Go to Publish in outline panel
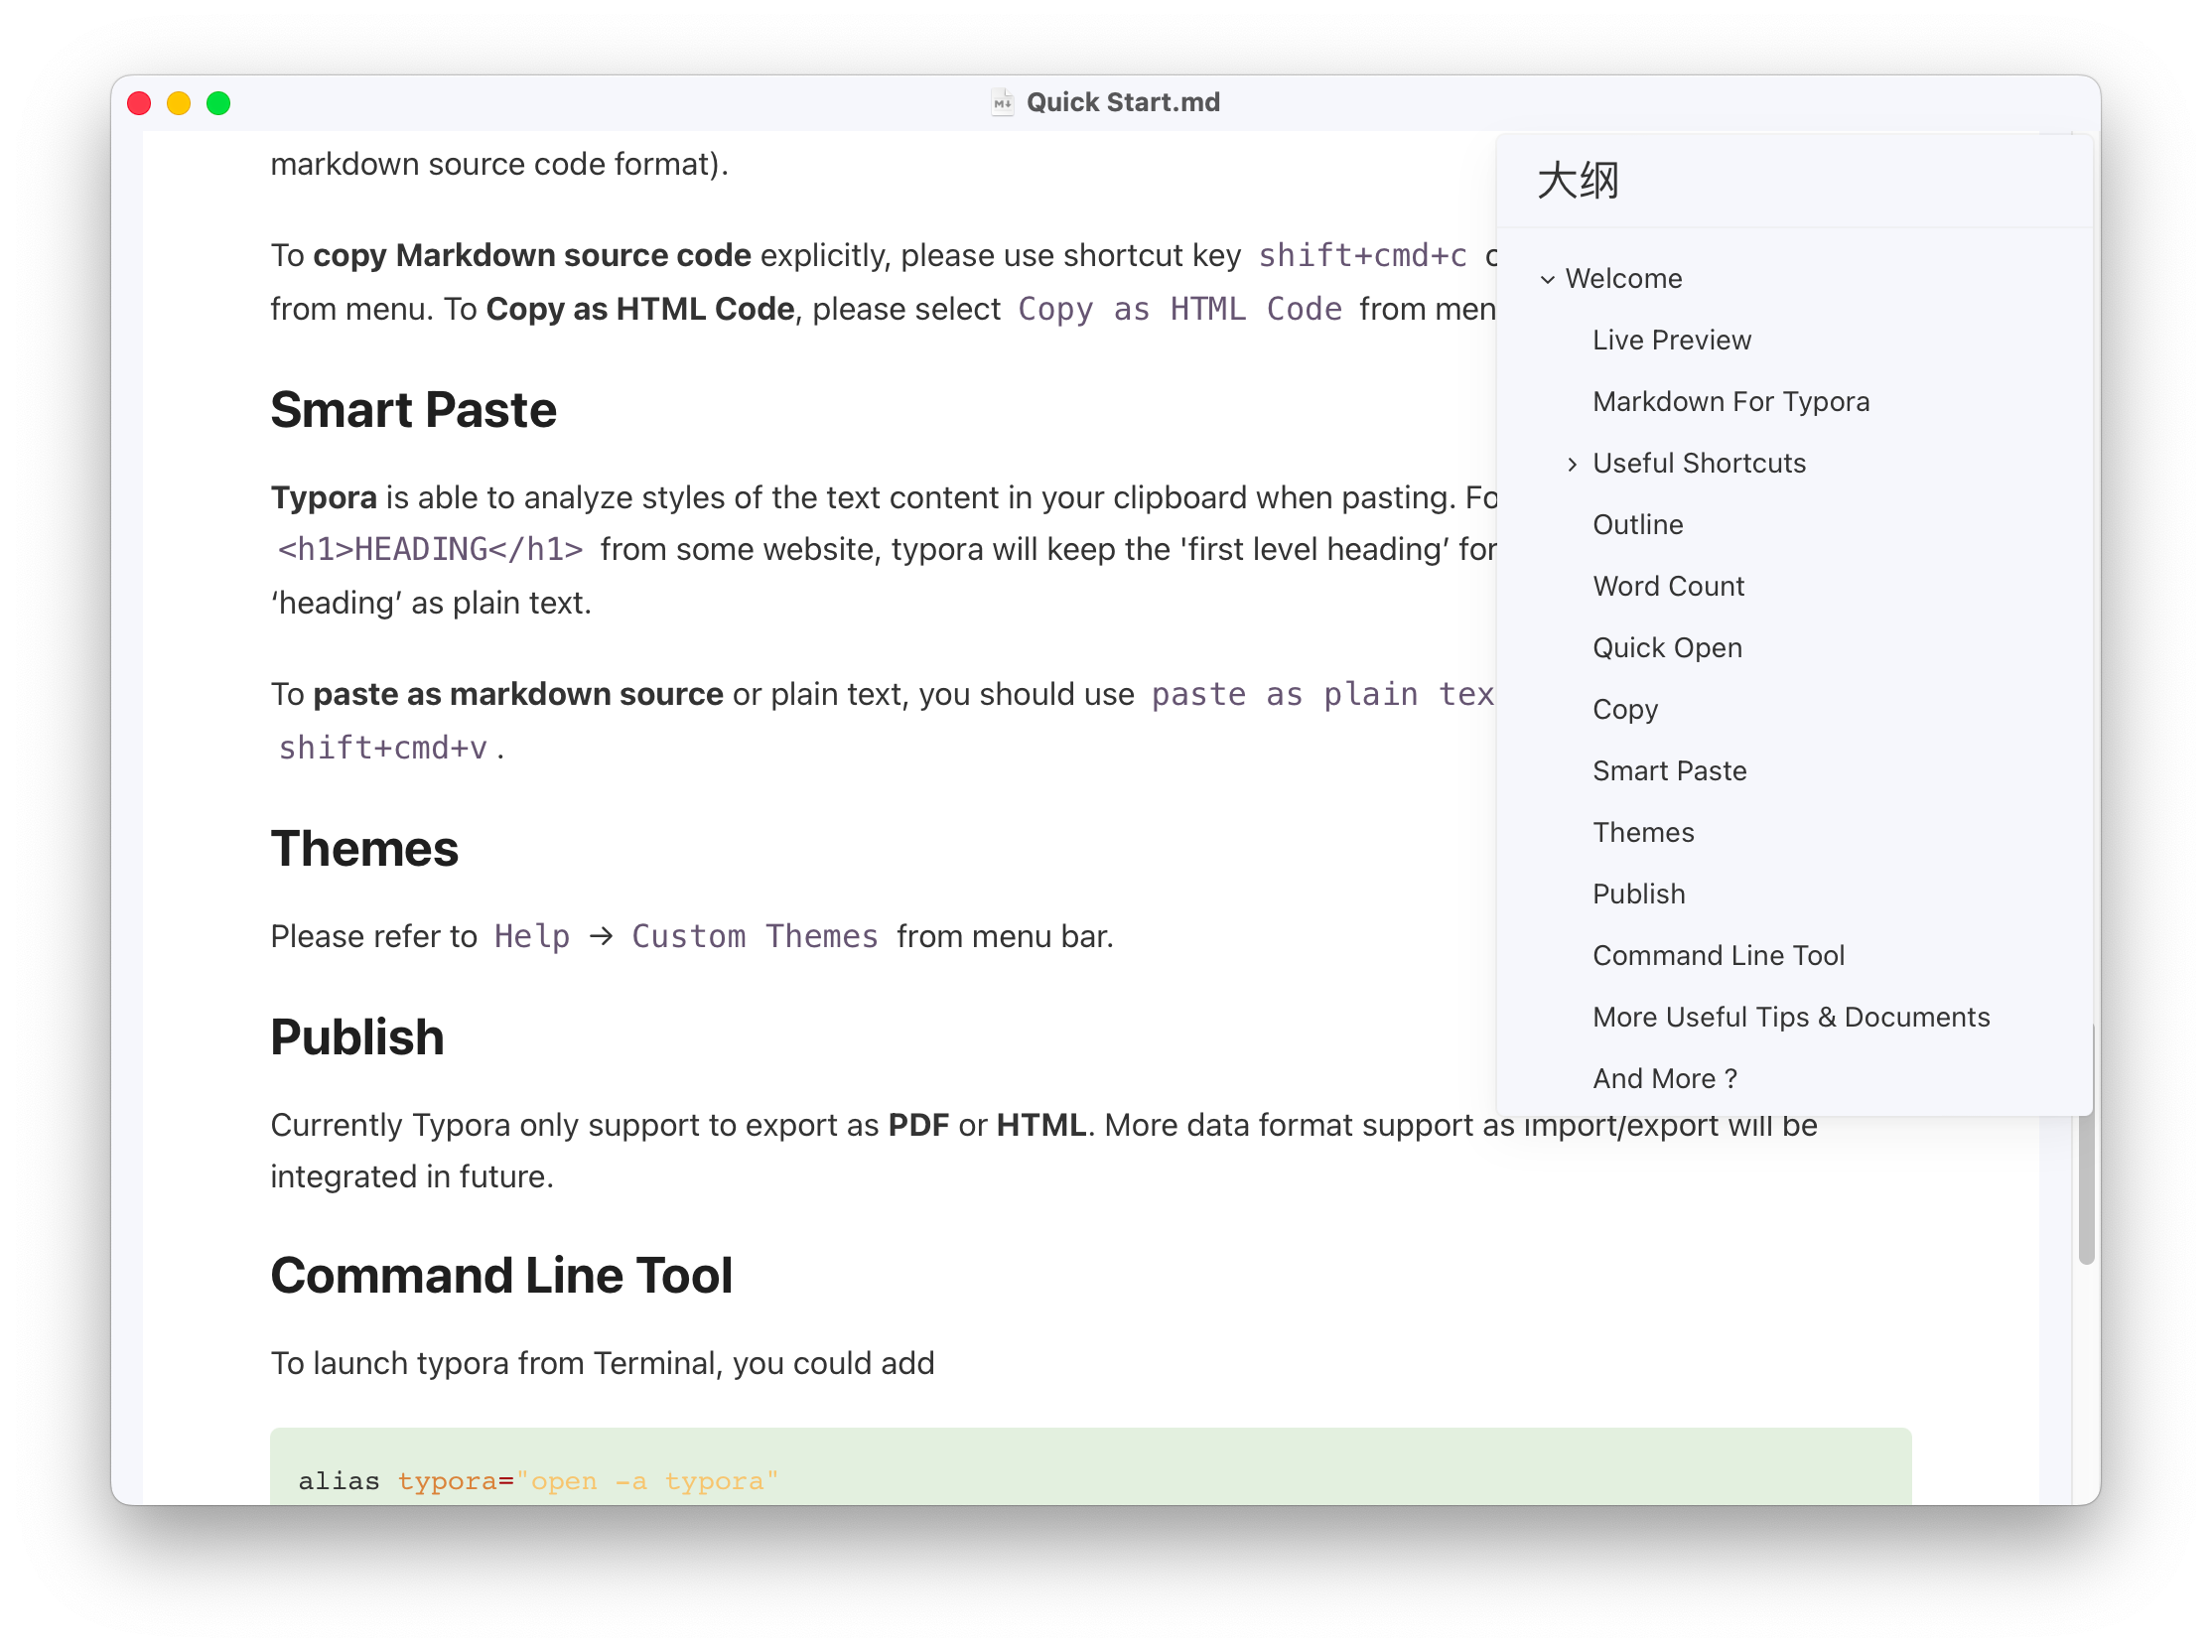This screenshot has height=1652, width=2212. coord(1638,894)
